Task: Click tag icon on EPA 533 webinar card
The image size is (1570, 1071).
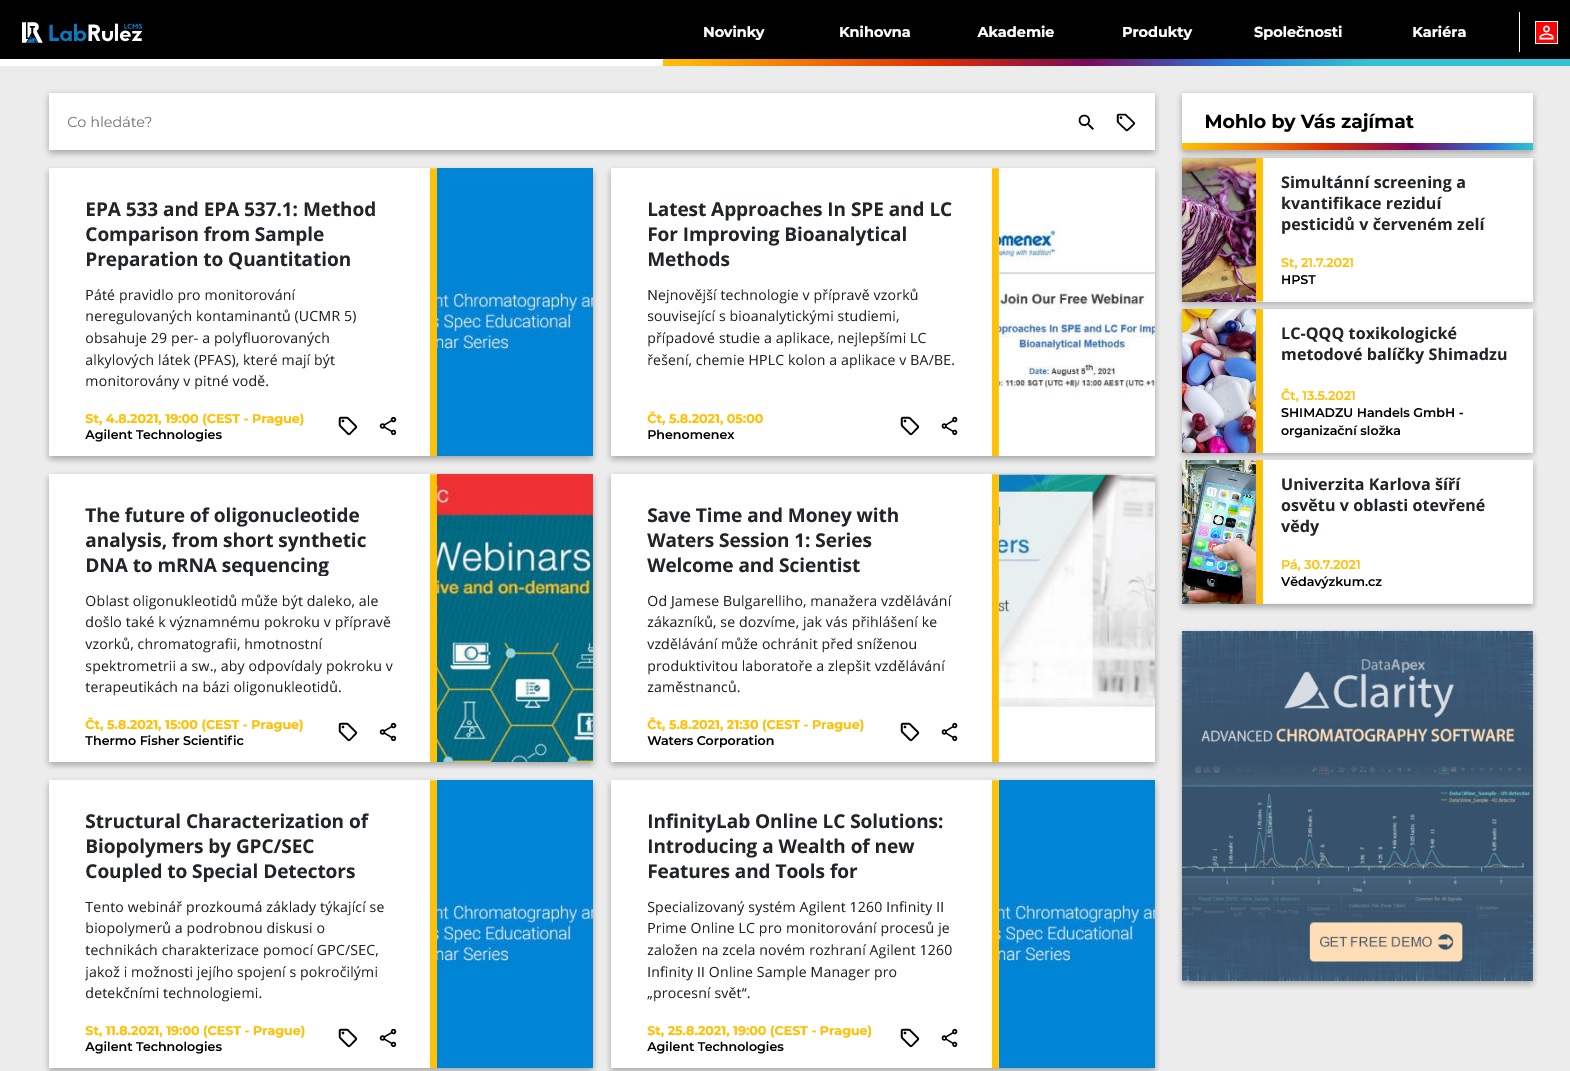Action: click(348, 426)
